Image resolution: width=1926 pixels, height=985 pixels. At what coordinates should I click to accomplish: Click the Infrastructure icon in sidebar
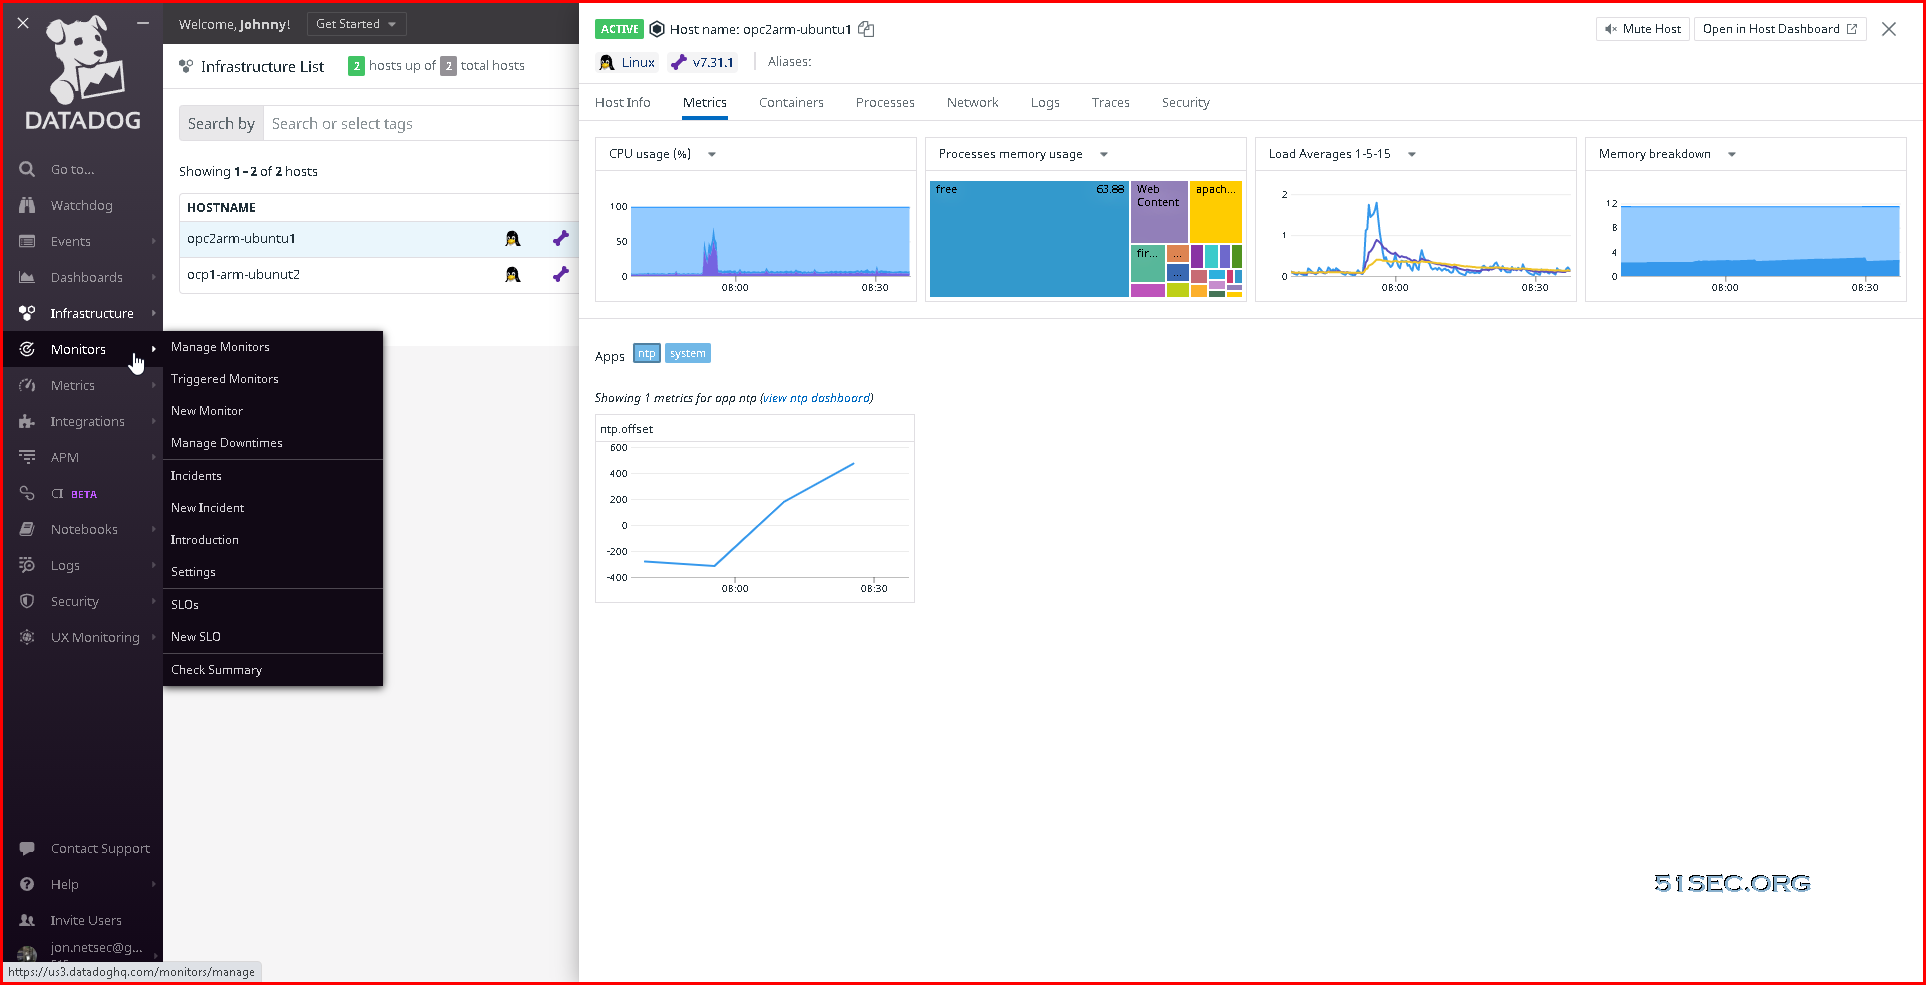[x=27, y=314]
